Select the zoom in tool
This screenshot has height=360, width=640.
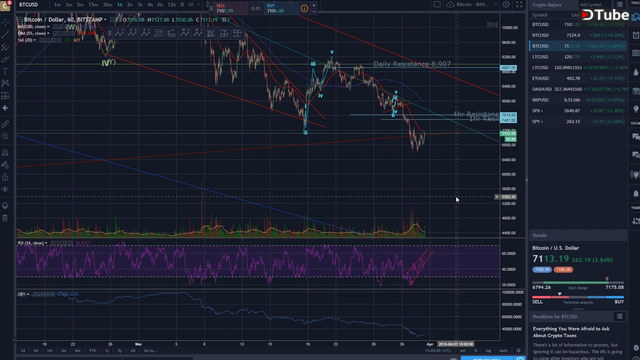5,136
